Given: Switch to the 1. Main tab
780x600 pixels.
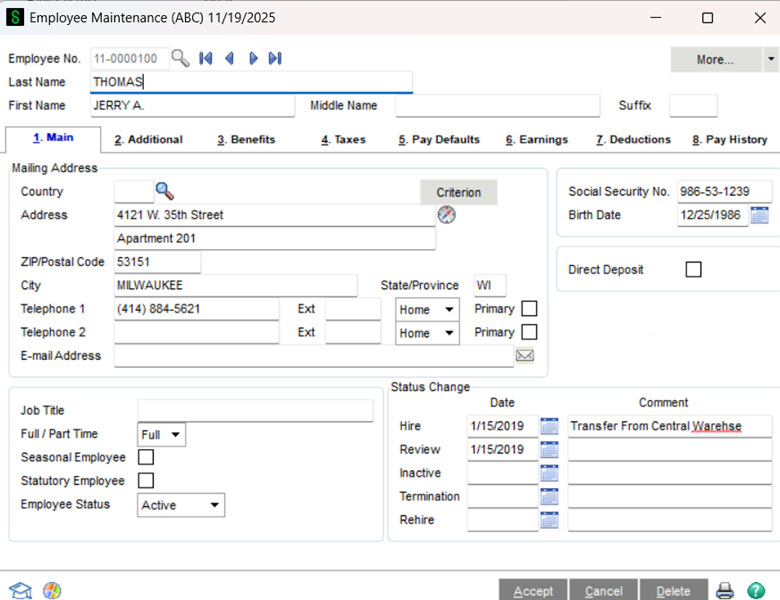Looking at the screenshot, I should pos(53,138).
